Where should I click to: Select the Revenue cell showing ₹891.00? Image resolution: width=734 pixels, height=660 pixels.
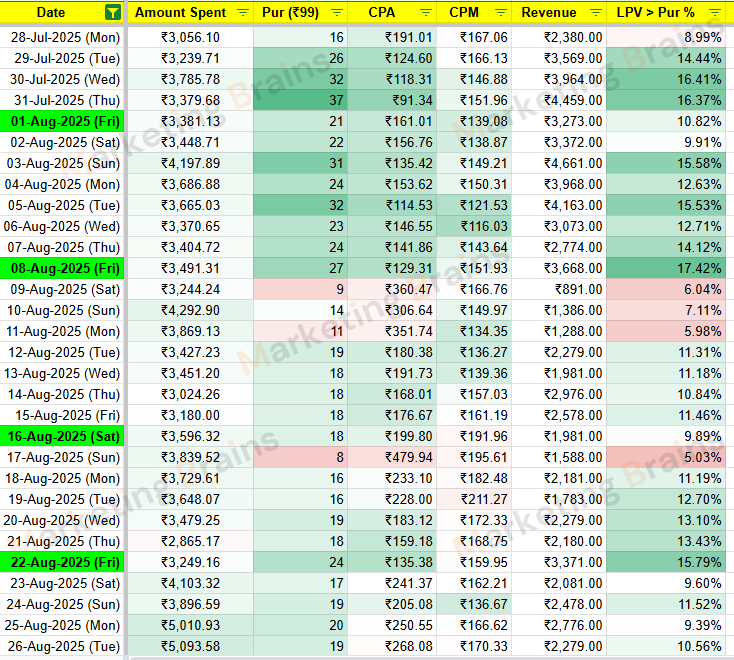[x=559, y=289]
